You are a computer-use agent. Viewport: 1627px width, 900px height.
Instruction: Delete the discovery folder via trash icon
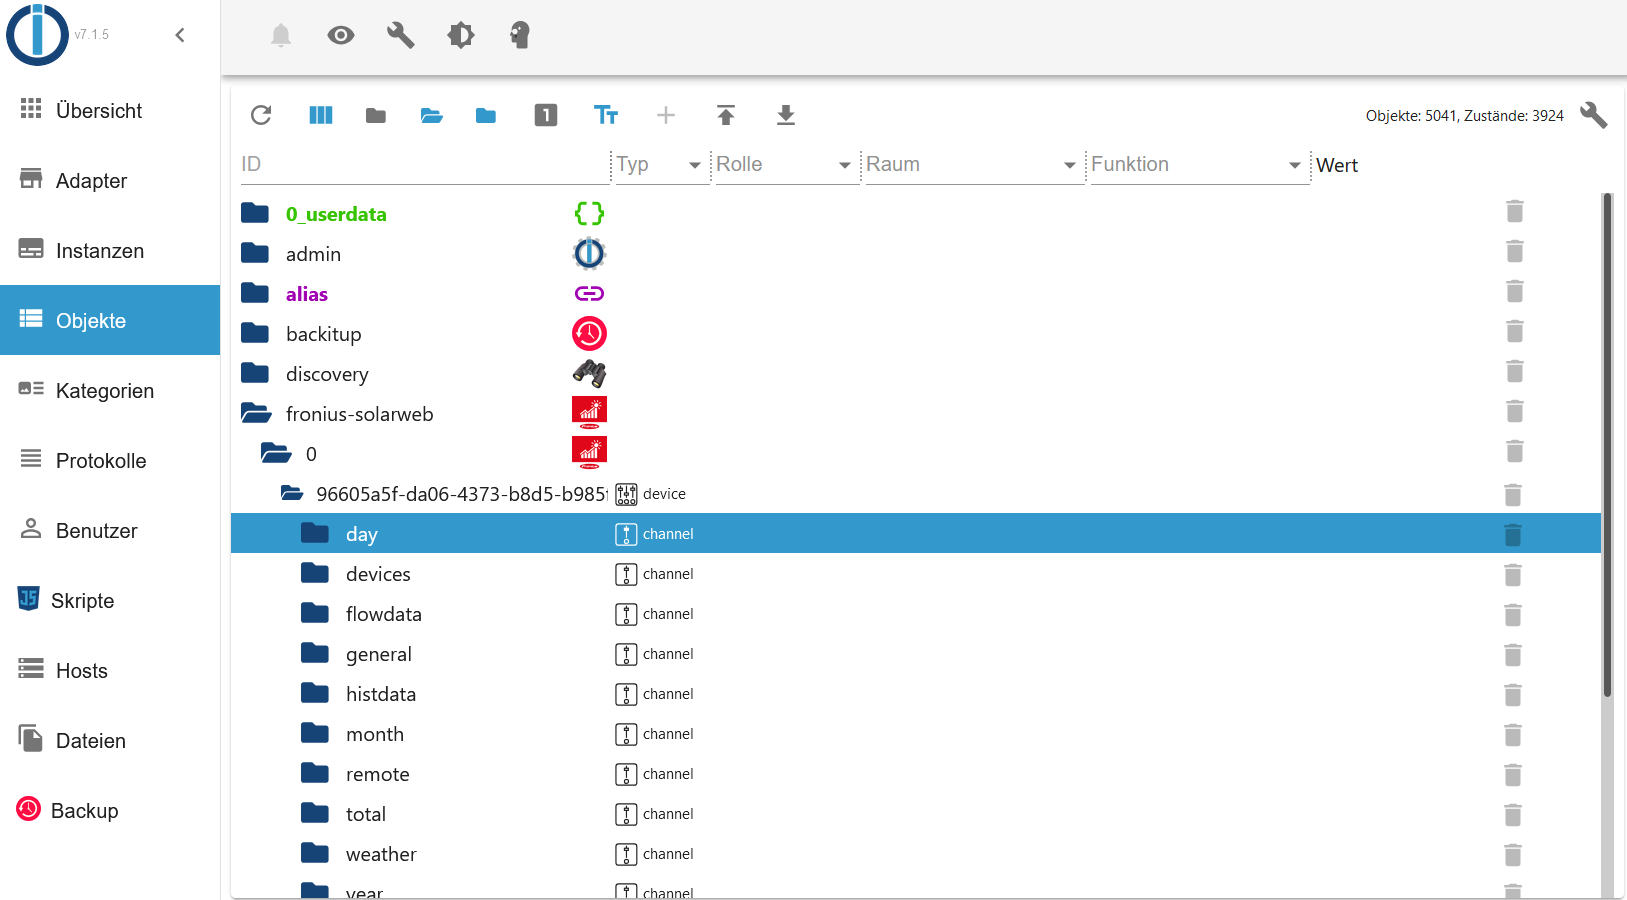[1515, 371]
